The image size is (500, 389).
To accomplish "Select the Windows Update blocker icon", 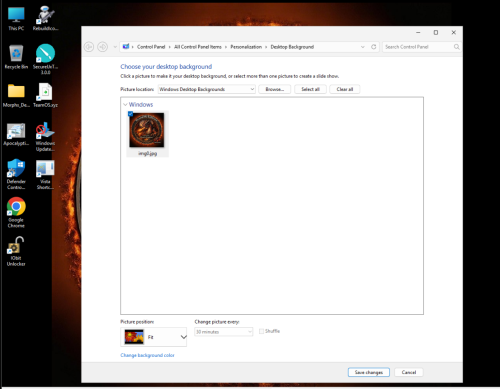I will tap(45, 136).
